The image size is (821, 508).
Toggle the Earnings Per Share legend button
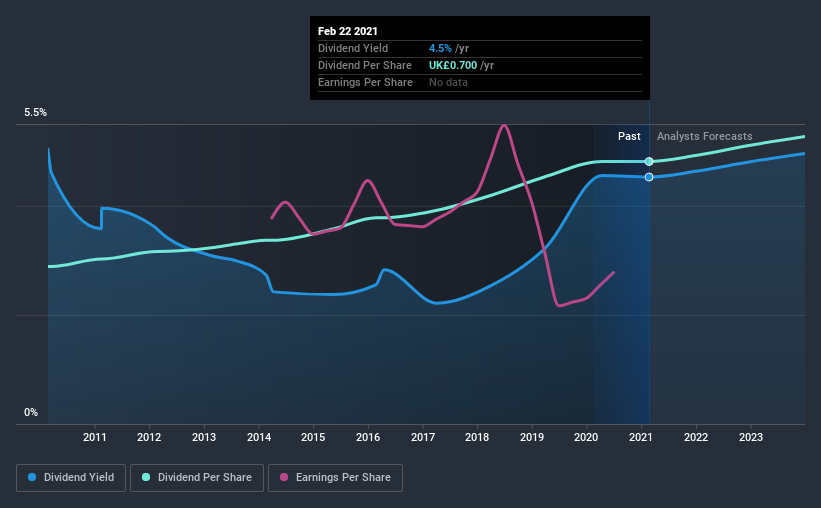pyautogui.click(x=335, y=478)
